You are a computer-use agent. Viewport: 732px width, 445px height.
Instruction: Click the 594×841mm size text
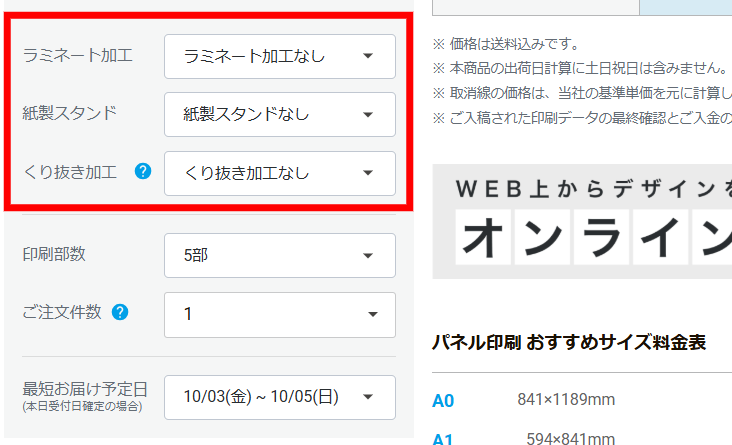(572, 438)
